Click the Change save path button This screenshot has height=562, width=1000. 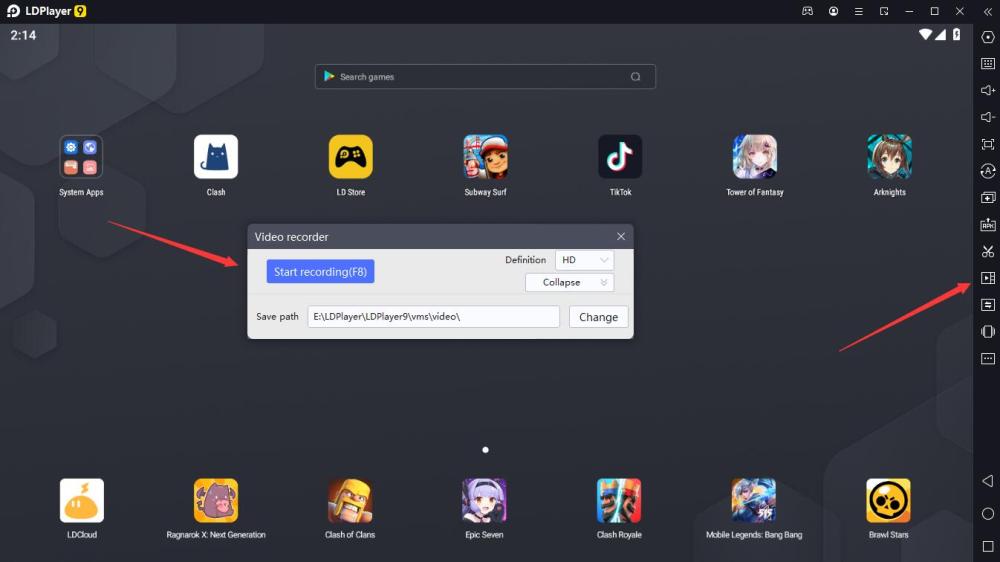(598, 317)
